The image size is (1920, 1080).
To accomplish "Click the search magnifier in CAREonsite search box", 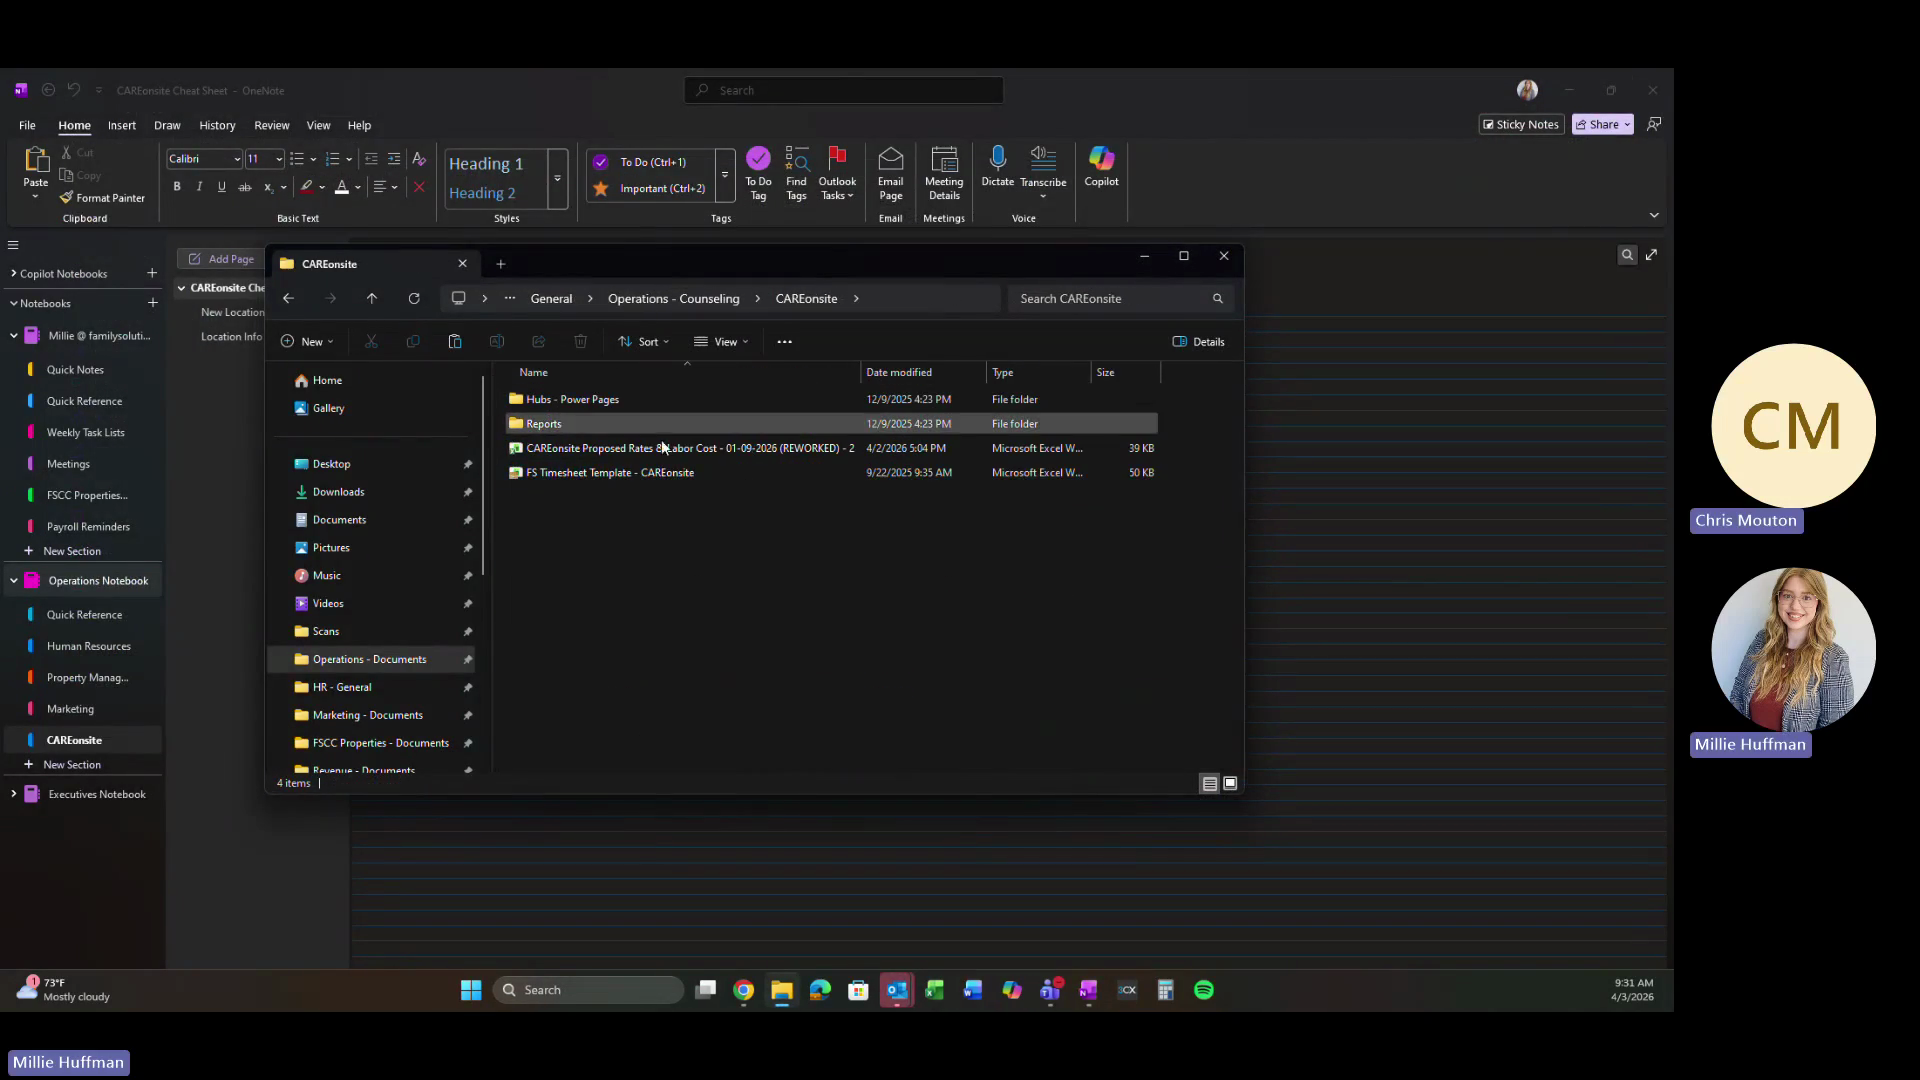I will [1217, 298].
